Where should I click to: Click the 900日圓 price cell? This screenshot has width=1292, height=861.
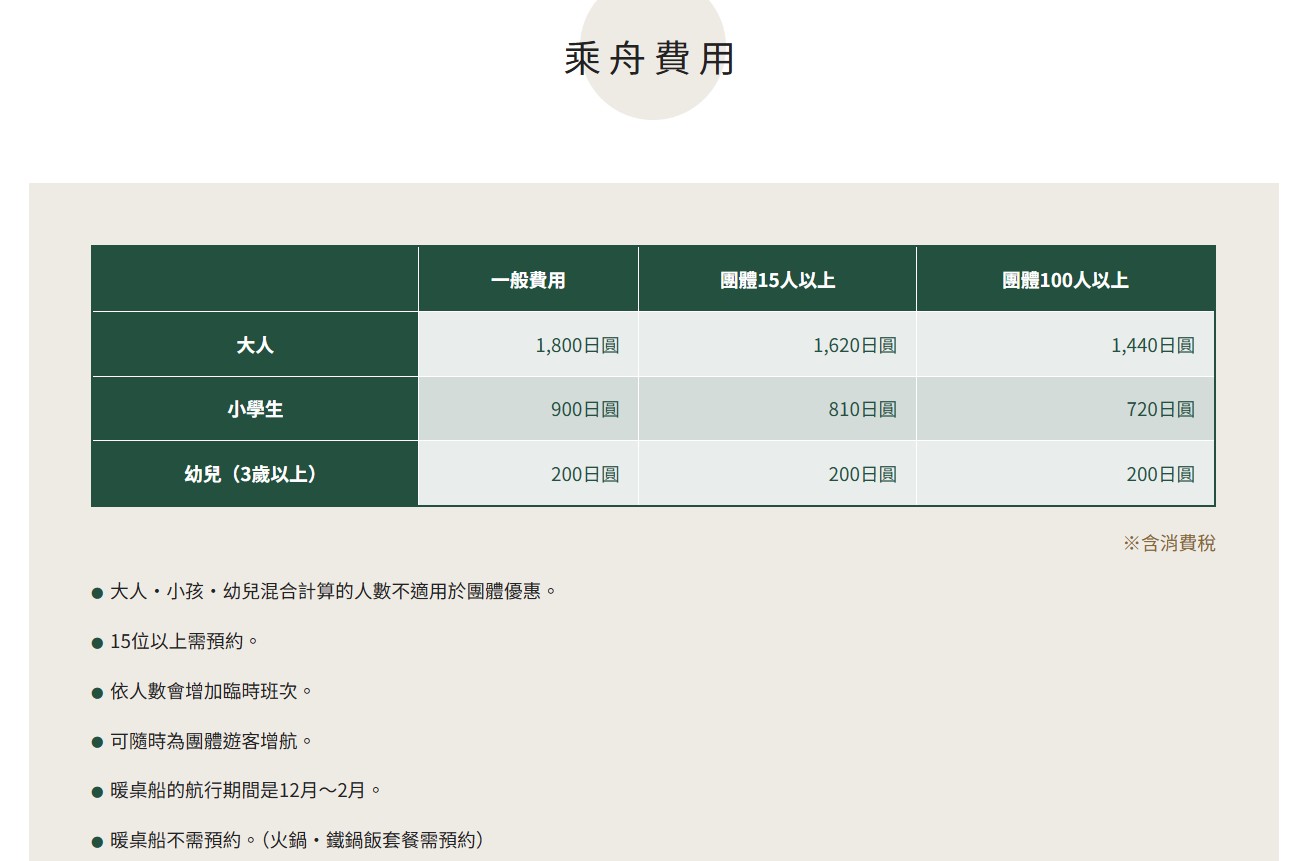(585, 410)
